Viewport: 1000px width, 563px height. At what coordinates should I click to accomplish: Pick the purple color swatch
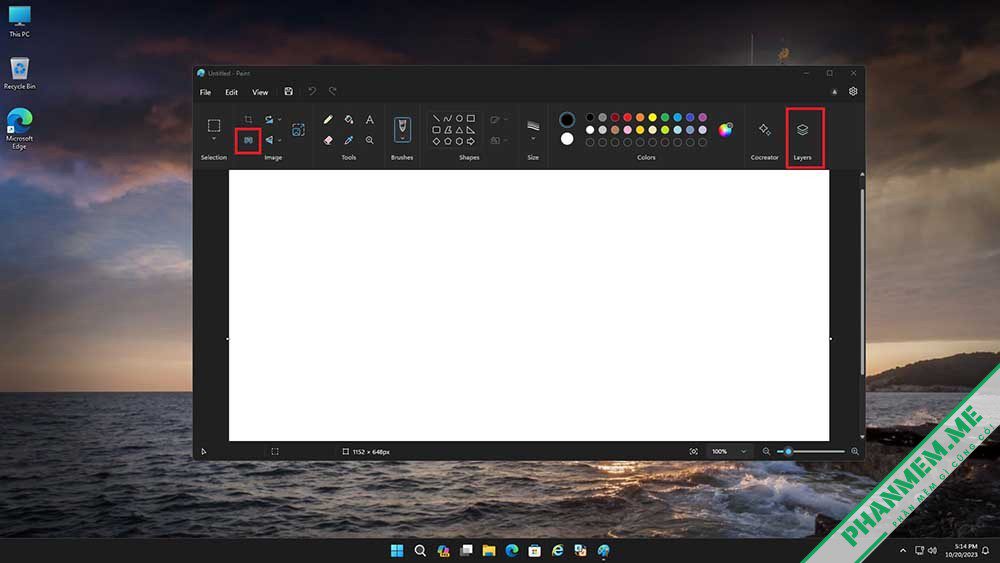pos(703,117)
